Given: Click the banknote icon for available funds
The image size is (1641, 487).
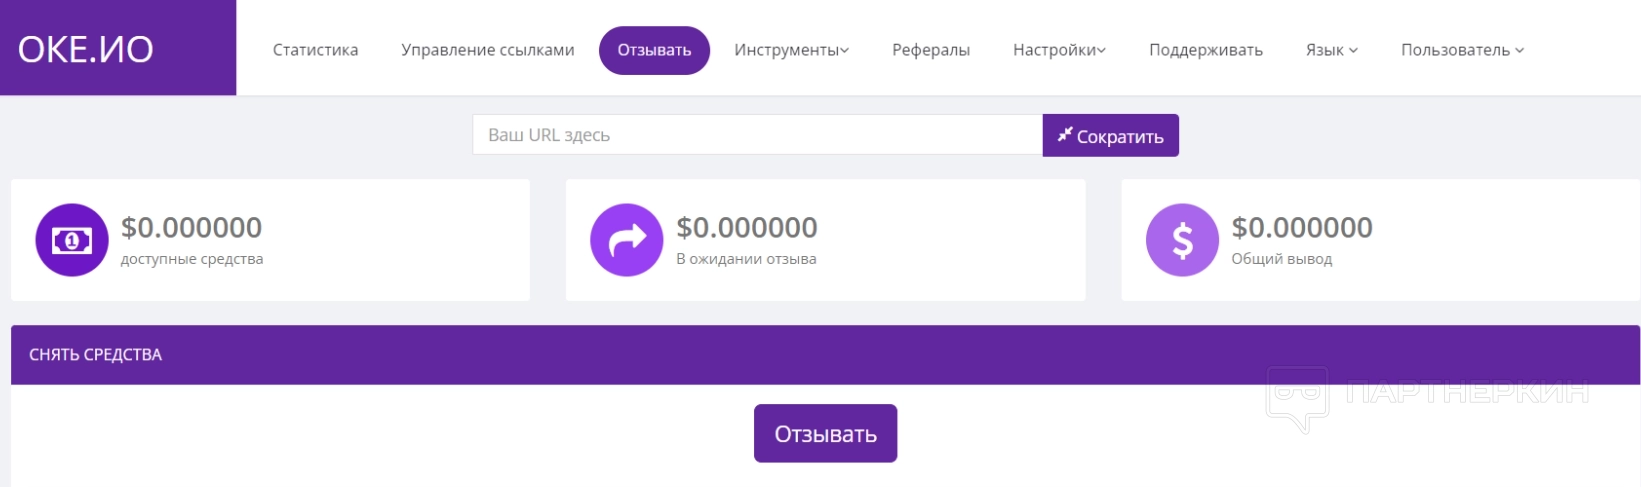Looking at the screenshot, I should [72, 240].
